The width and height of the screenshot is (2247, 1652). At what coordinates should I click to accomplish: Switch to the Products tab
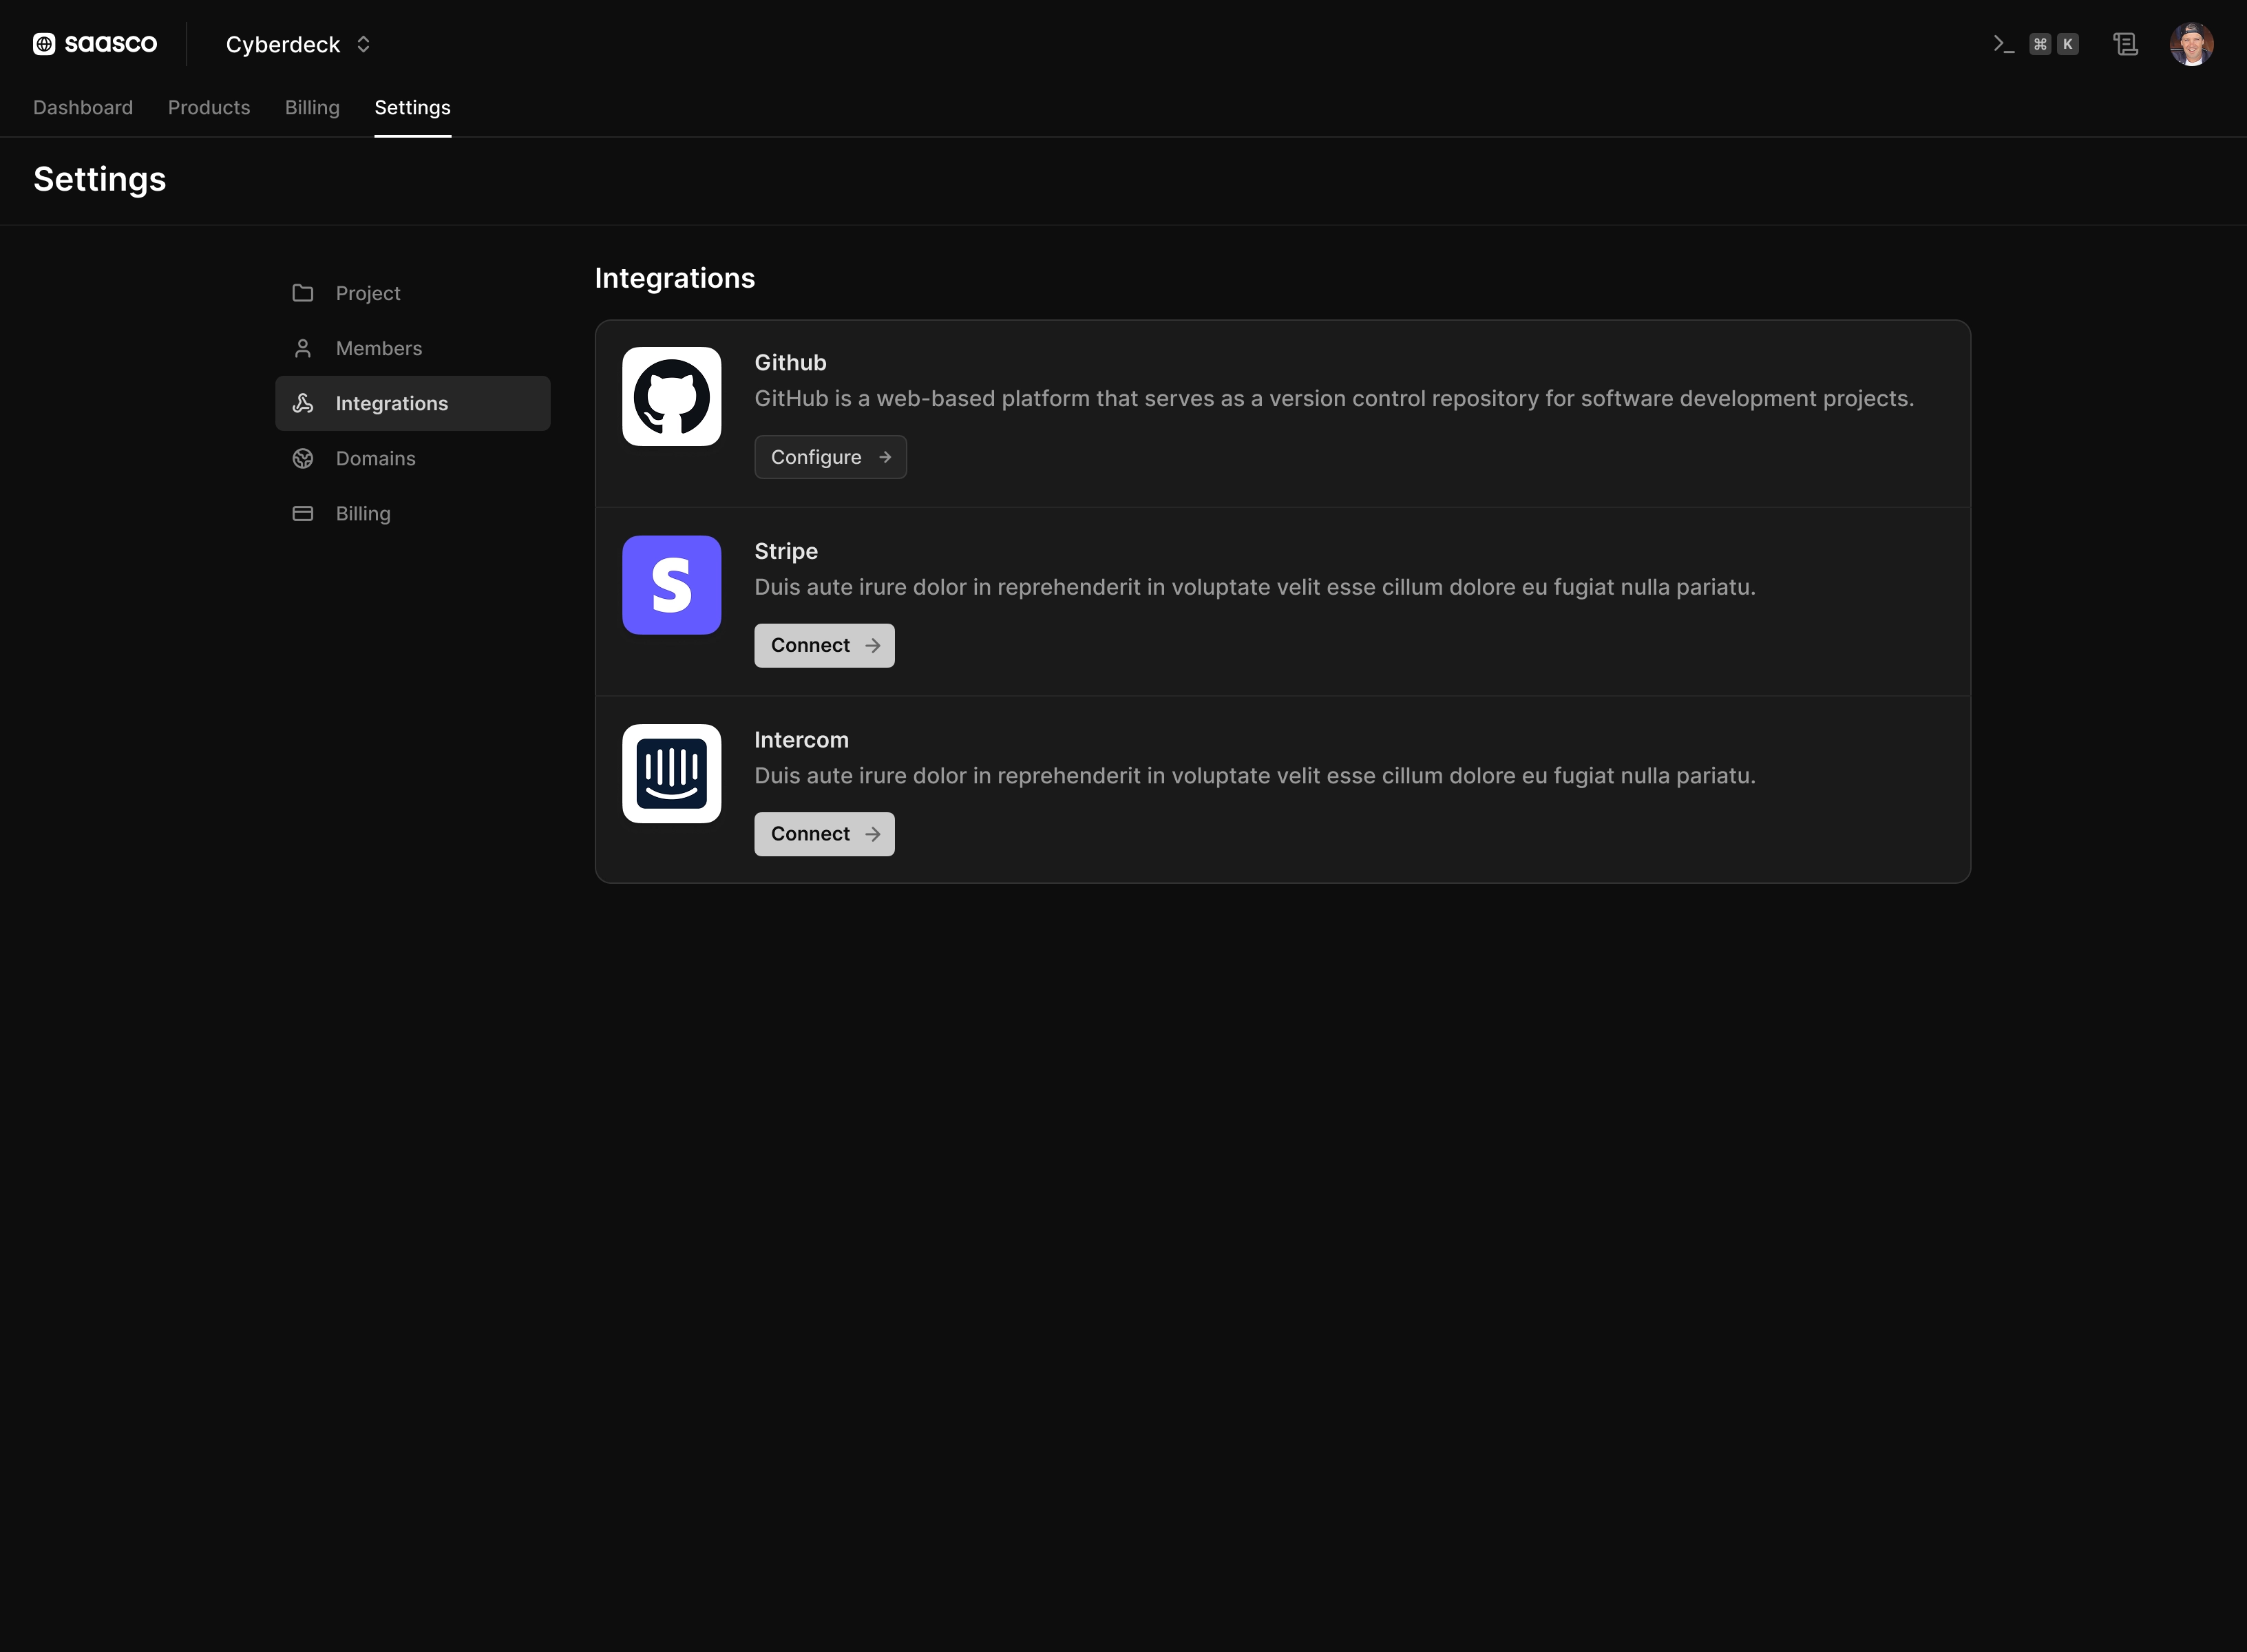coord(209,107)
